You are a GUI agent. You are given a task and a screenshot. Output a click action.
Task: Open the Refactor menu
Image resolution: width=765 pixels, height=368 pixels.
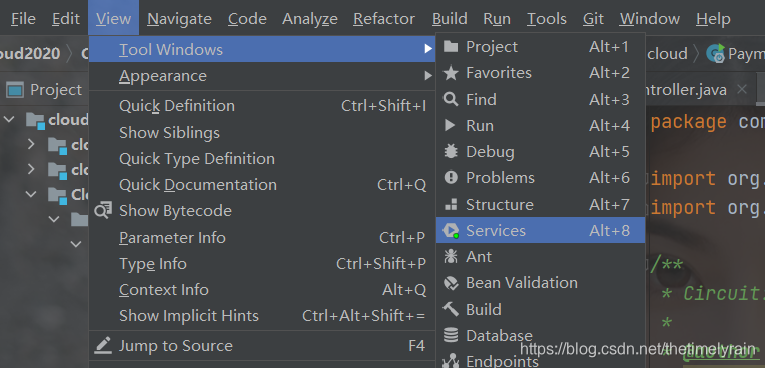[x=384, y=19]
